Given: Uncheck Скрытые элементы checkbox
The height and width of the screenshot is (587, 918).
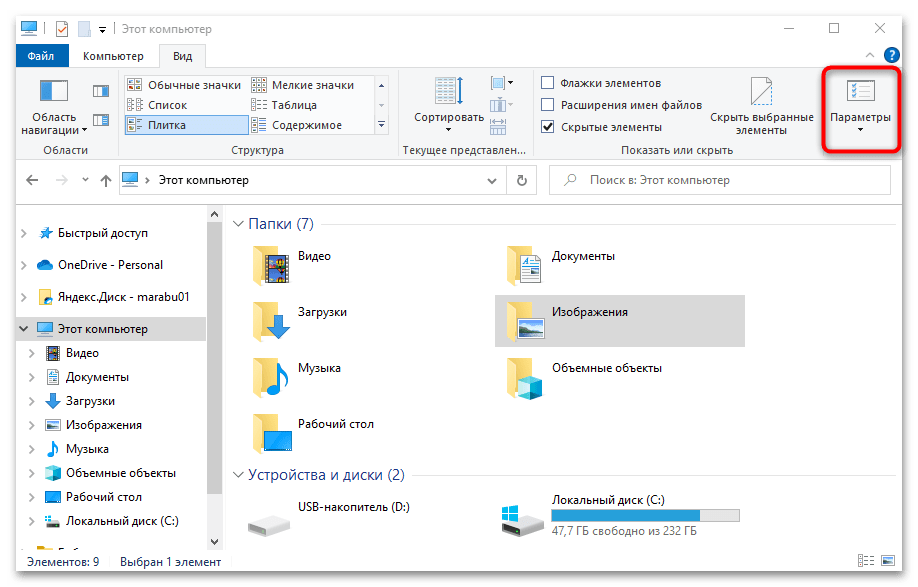Looking at the screenshot, I should pos(547,127).
